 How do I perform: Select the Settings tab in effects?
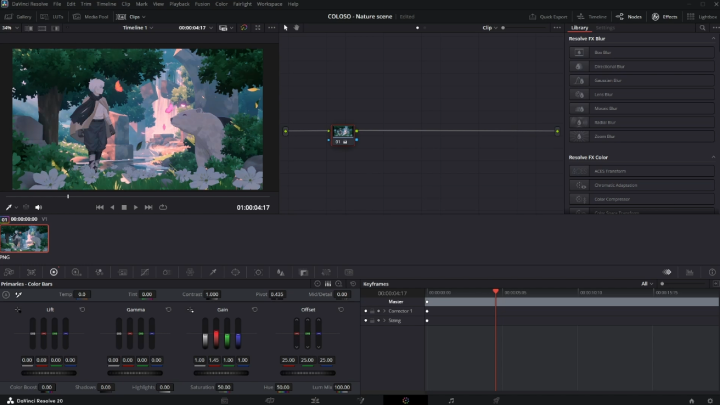[x=605, y=28]
